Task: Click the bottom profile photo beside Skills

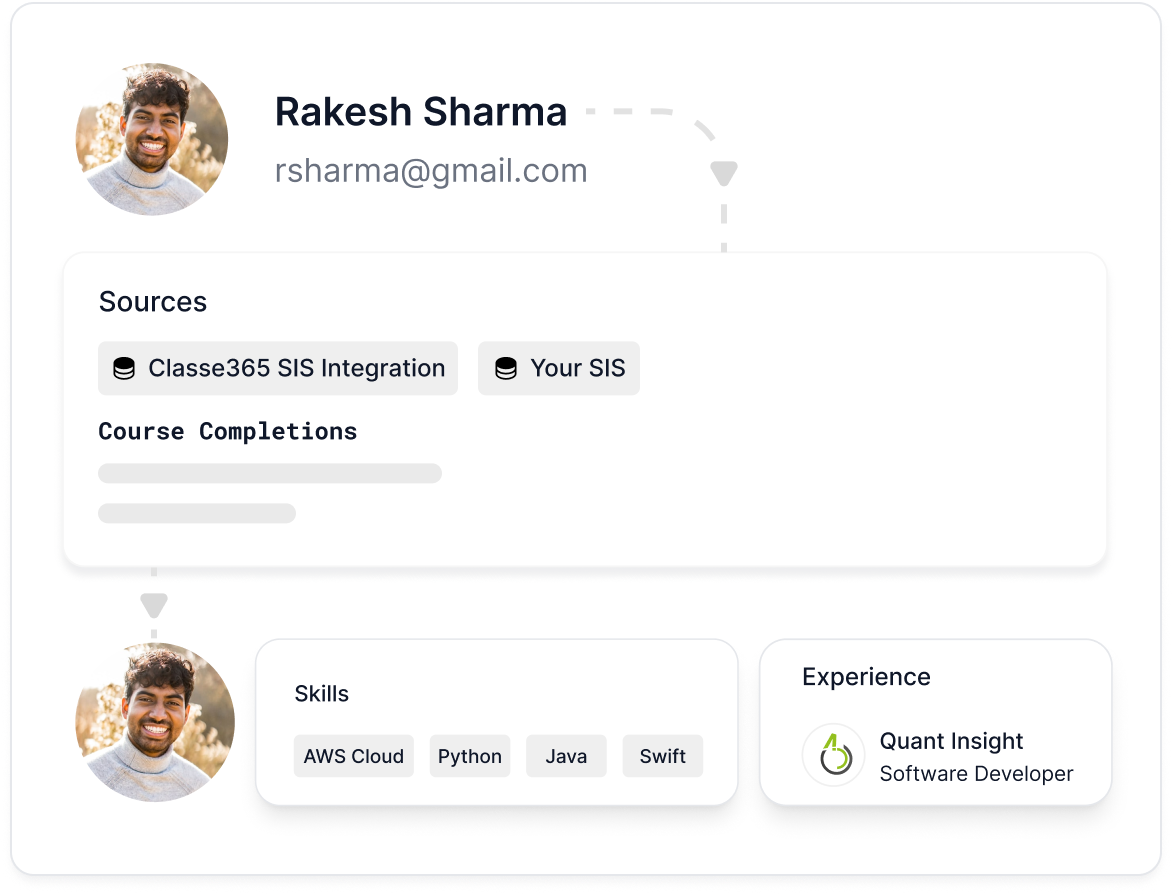Action: point(155,722)
